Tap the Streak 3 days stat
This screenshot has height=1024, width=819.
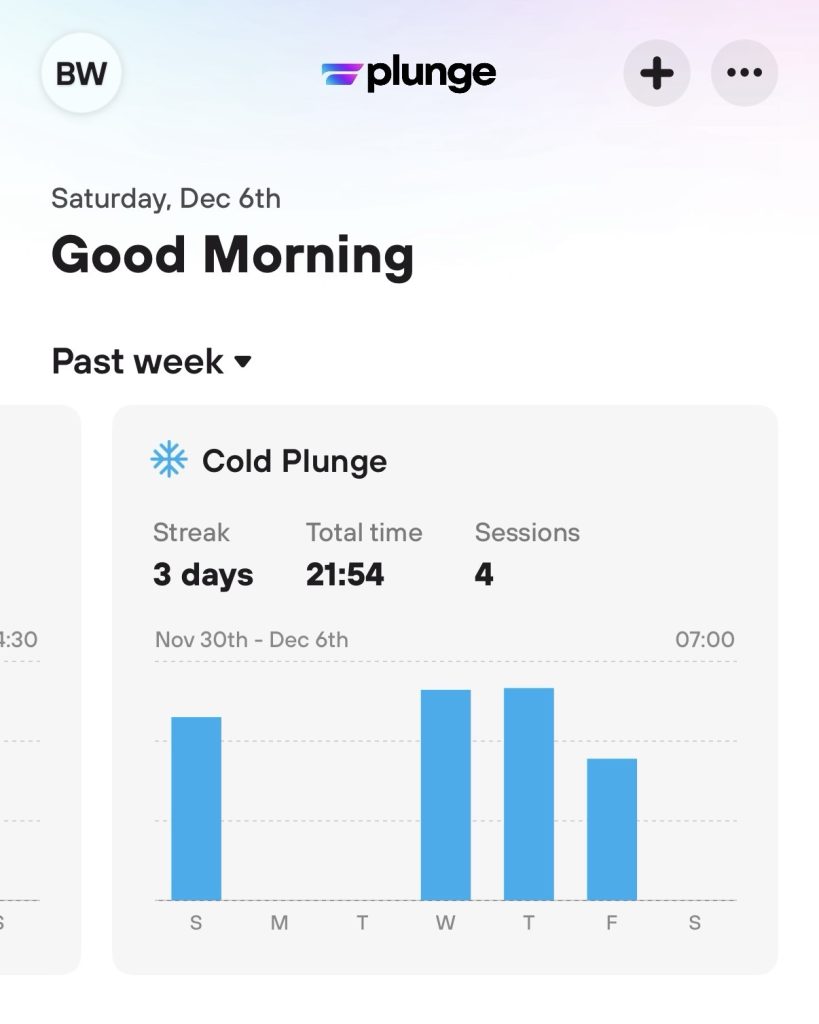203,556
